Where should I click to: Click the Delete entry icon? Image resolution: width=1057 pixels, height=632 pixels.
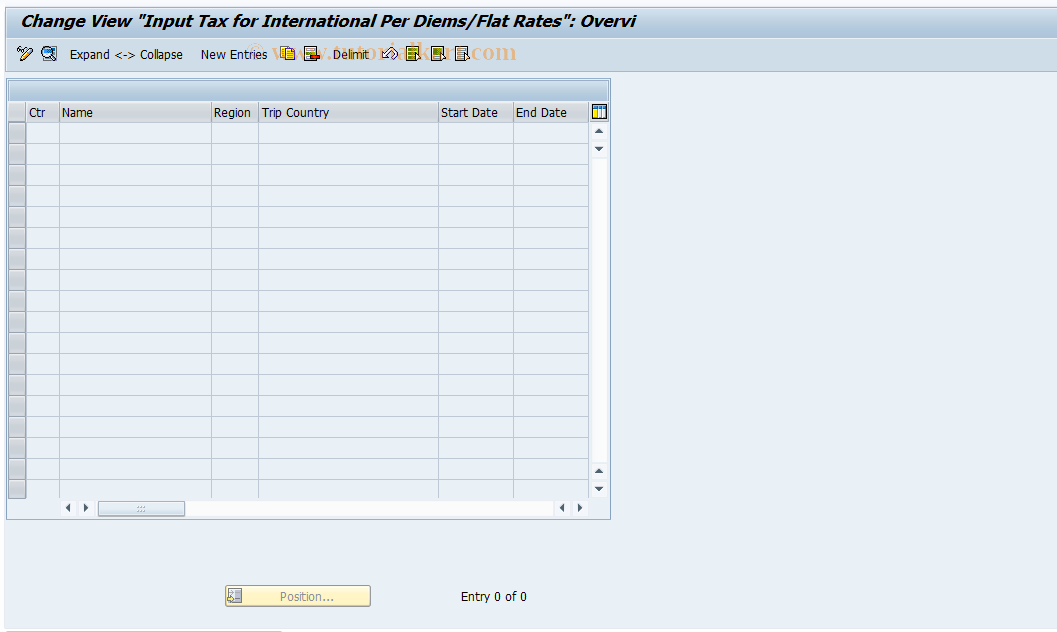[311, 54]
